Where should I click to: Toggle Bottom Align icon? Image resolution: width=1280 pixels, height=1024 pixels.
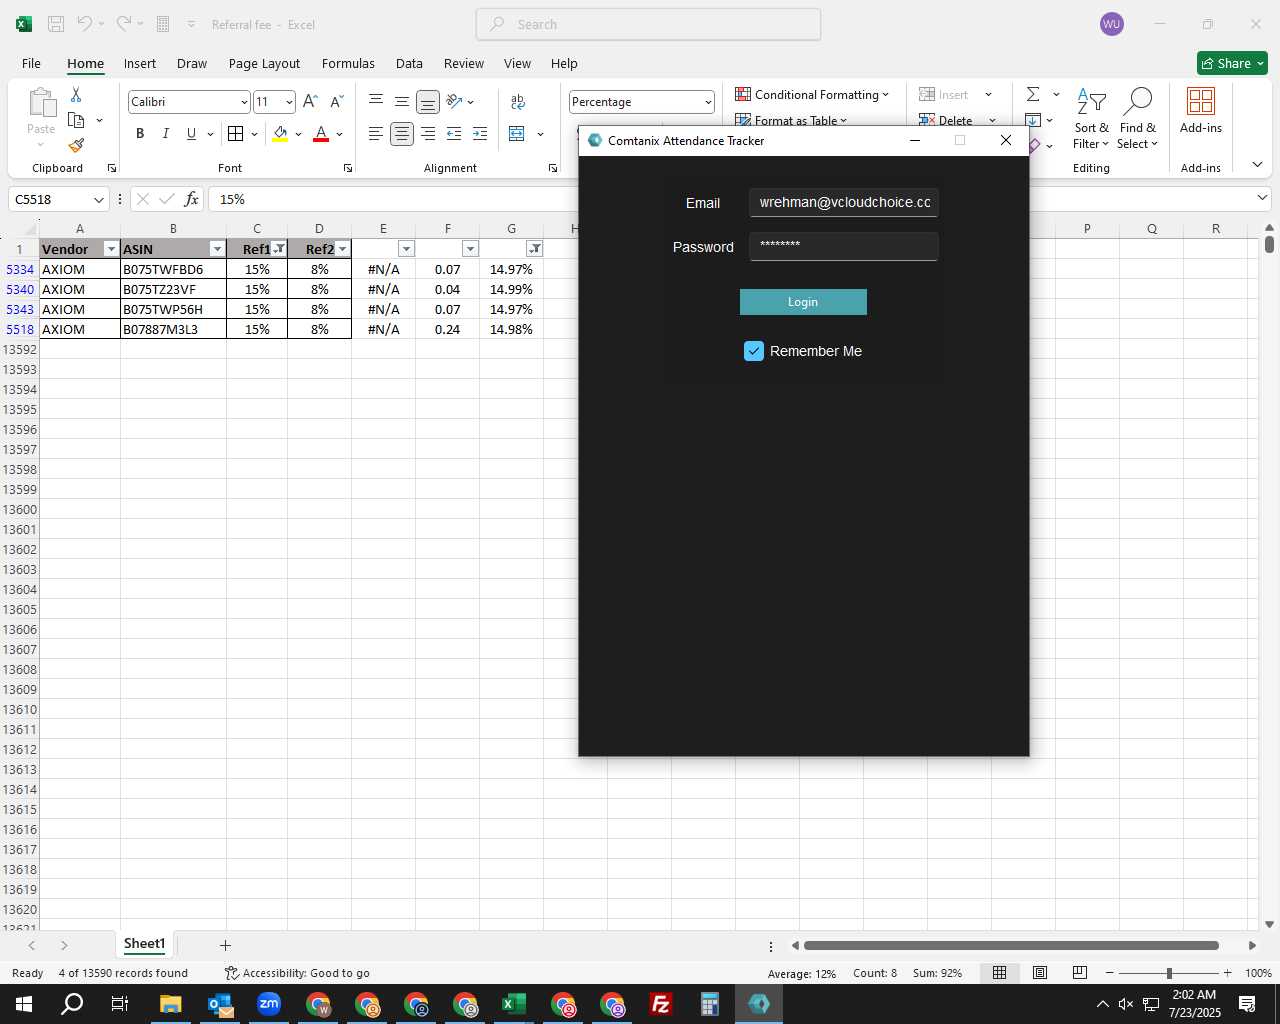click(x=428, y=102)
